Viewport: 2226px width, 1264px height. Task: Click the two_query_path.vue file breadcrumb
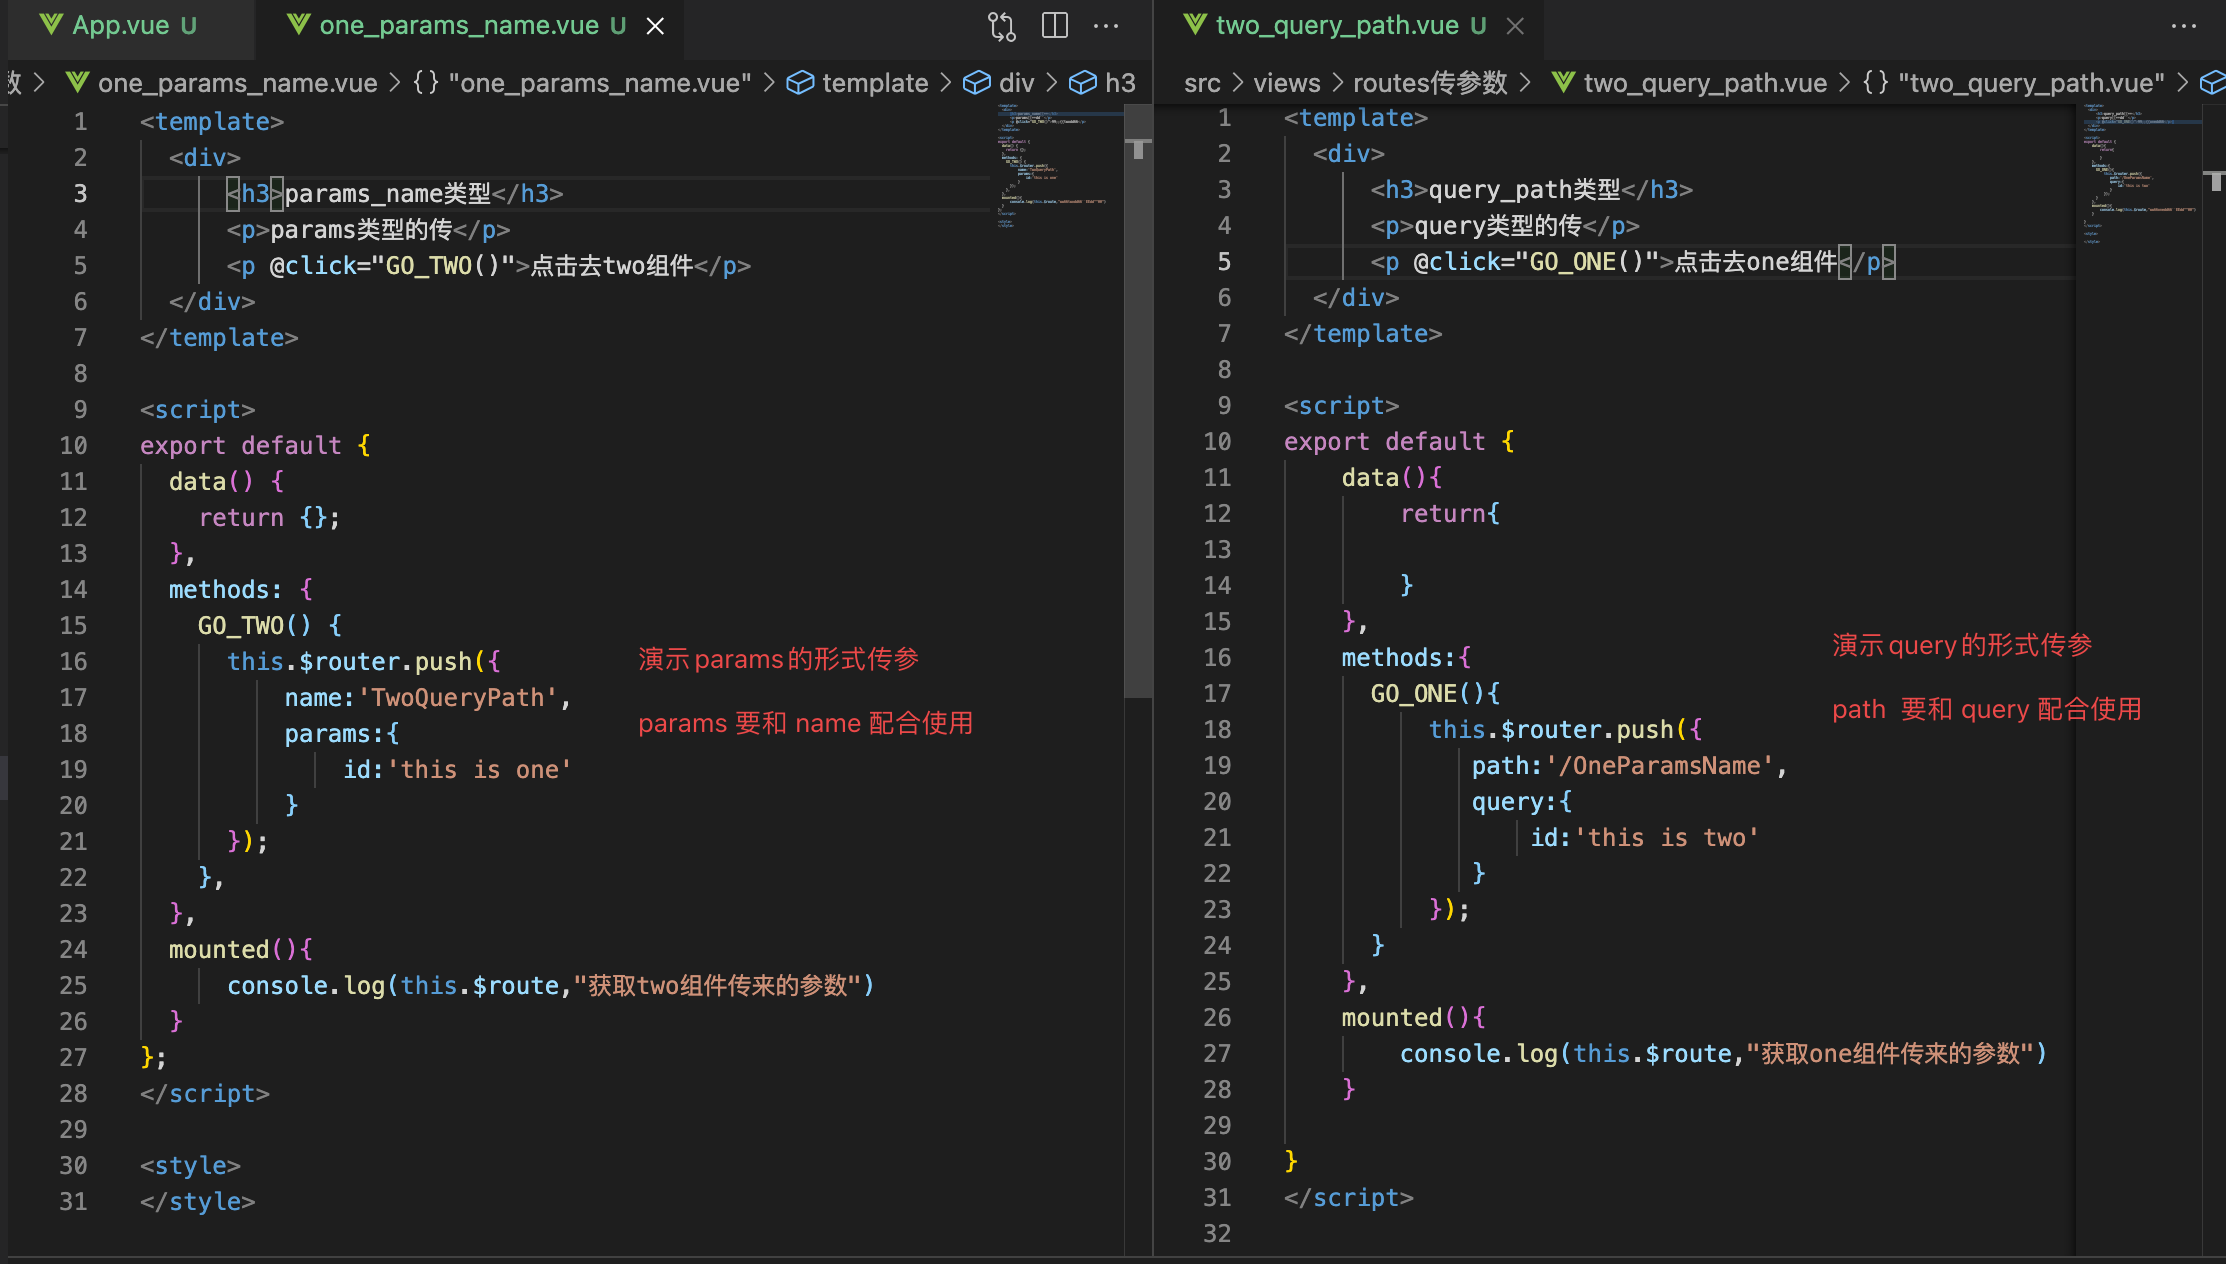[x=1704, y=83]
